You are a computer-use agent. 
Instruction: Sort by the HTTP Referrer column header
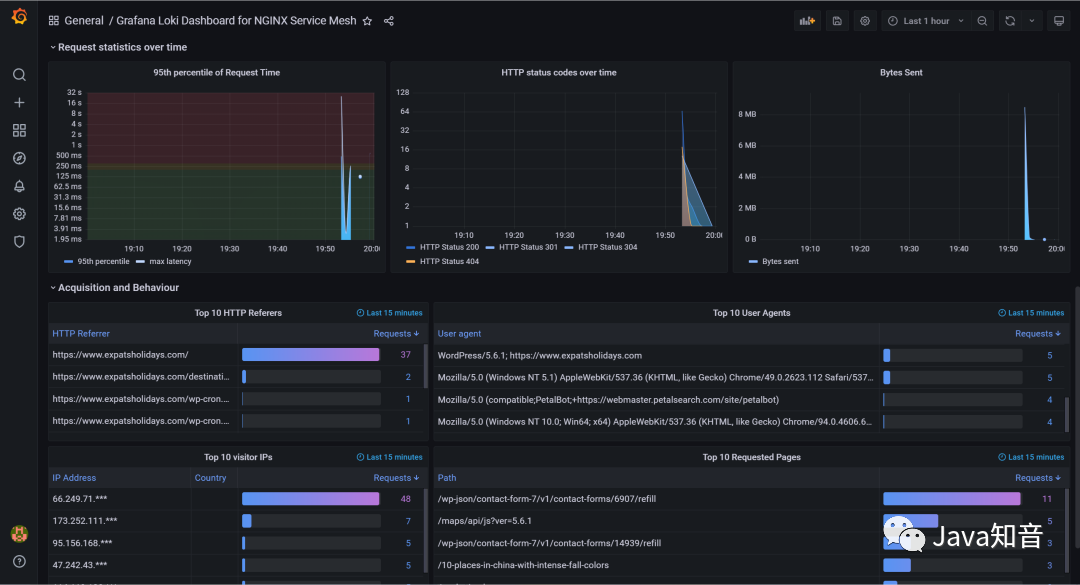(81, 333)
